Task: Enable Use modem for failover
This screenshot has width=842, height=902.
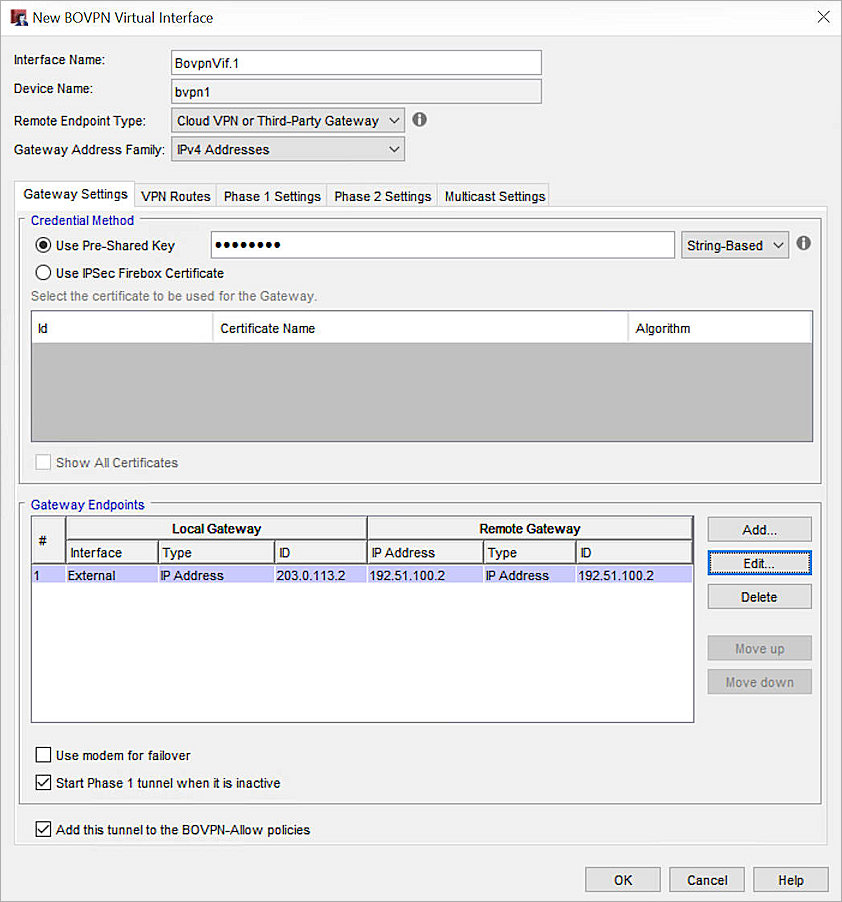Action: coord(43,755)
